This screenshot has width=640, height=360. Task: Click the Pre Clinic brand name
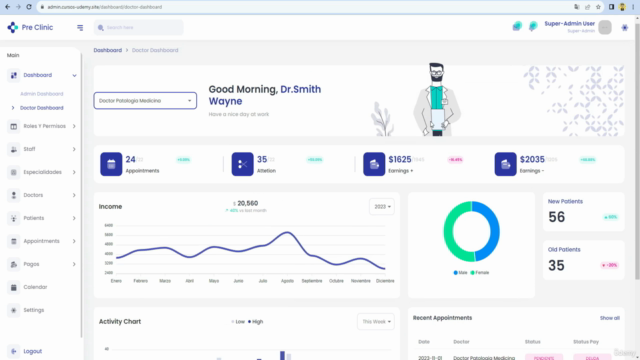tap(37, 27)
